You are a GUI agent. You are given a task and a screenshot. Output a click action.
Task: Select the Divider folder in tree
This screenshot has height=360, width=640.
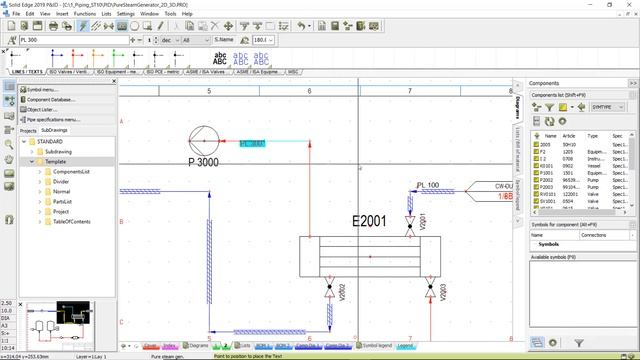61,182
